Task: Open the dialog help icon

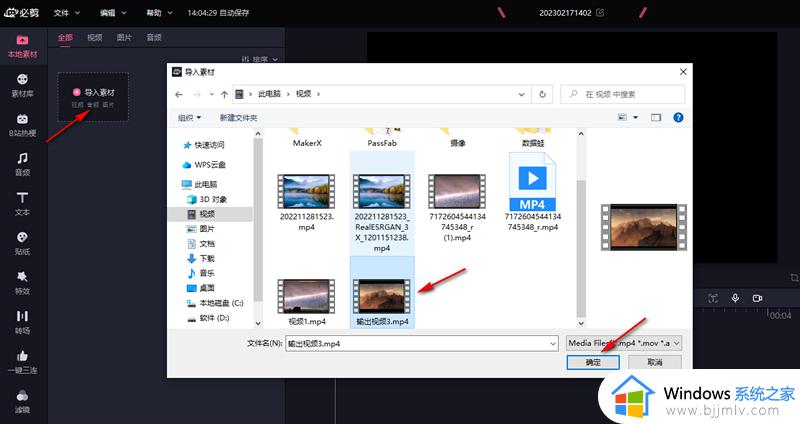Action: pos(678,117)
